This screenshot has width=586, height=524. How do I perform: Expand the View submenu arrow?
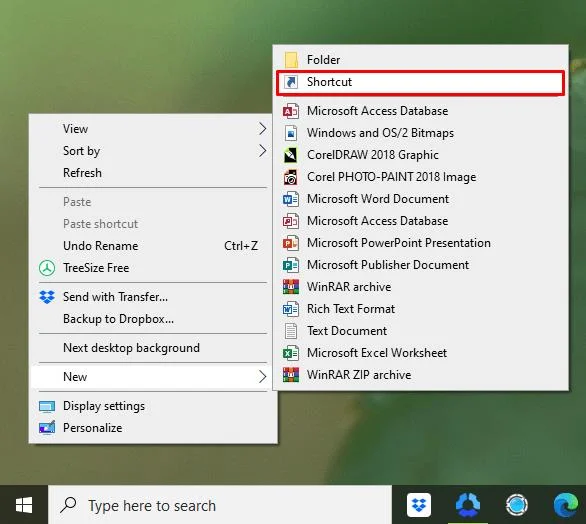coord(263,129)
